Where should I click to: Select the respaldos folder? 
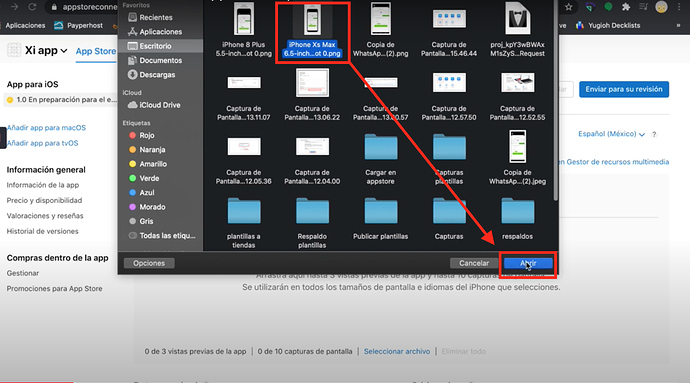517,218
